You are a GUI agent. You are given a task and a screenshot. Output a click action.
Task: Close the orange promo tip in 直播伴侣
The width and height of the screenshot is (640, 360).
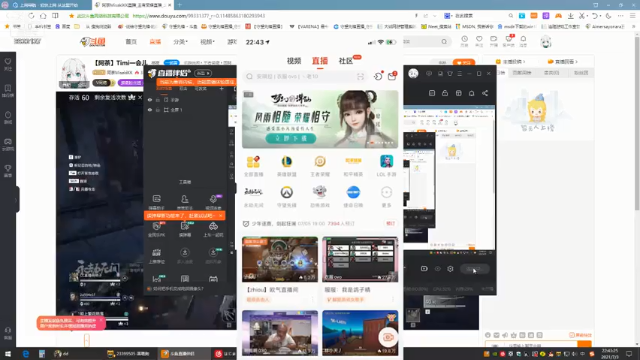coord(220,216)
